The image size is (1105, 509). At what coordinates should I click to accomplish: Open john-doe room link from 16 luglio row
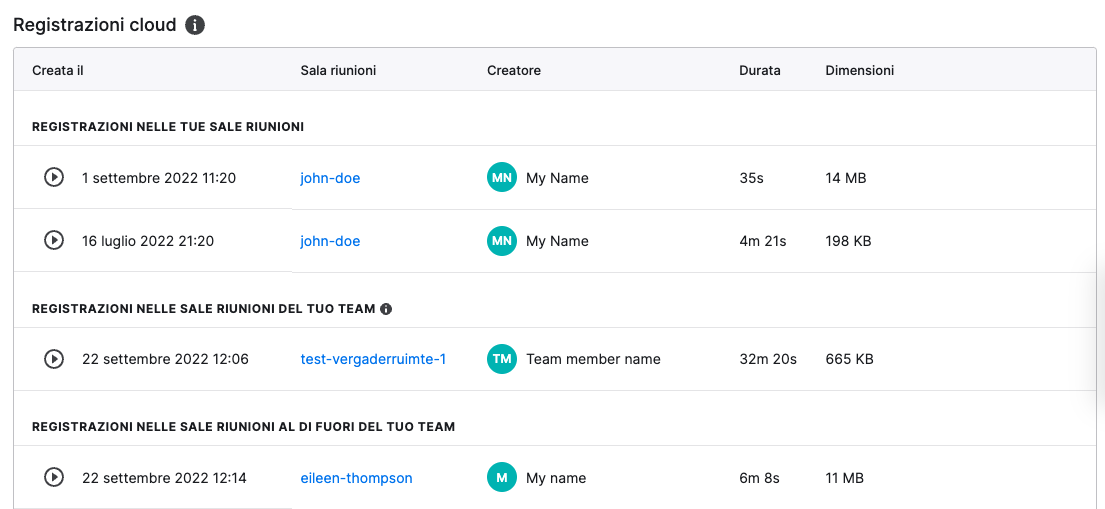(330, 241)
